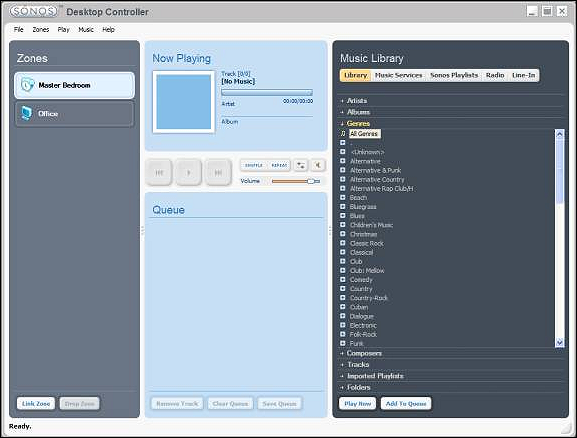Select the Master Bedroom zone

(x=74, y=85)
